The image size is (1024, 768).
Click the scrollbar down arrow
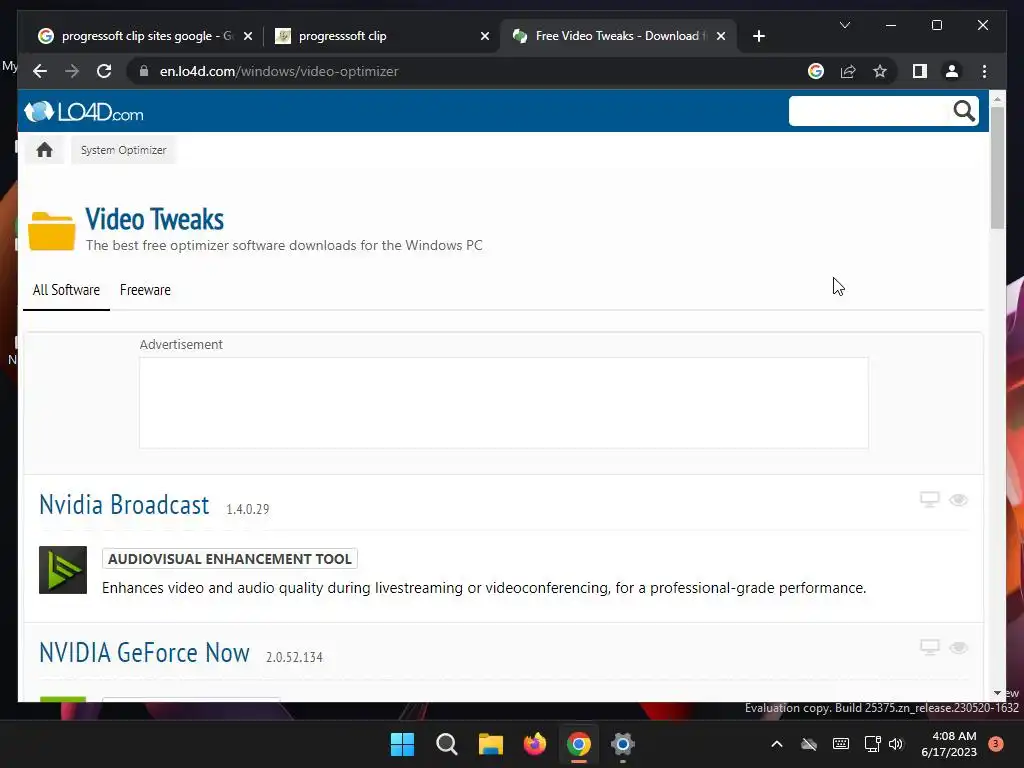click(997, 693)
